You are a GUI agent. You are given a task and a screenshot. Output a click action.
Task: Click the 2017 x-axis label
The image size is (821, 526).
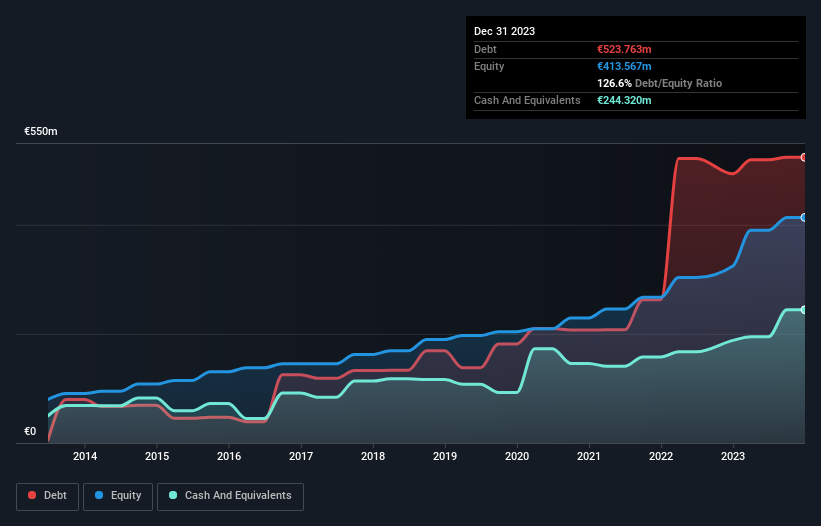[301, 456]
